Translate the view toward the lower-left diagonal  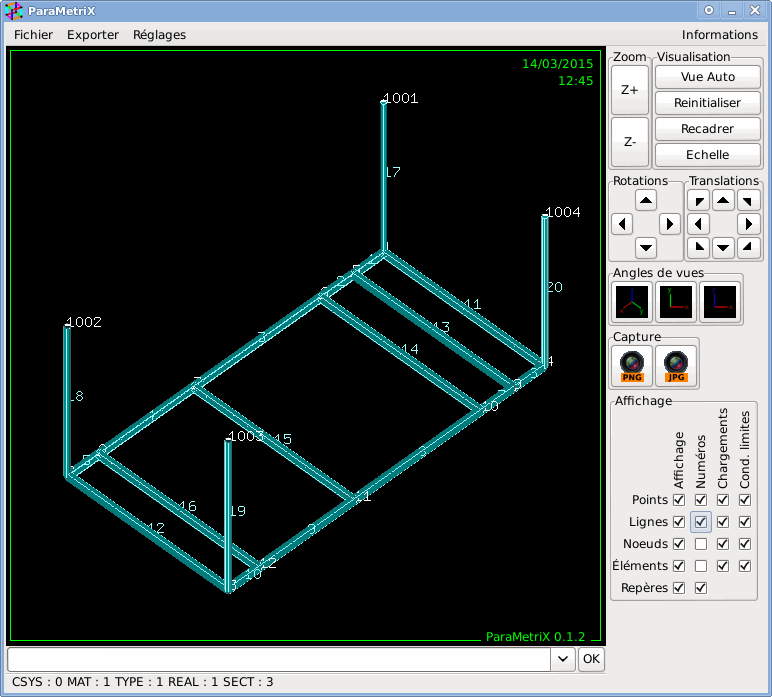(699, 248)
